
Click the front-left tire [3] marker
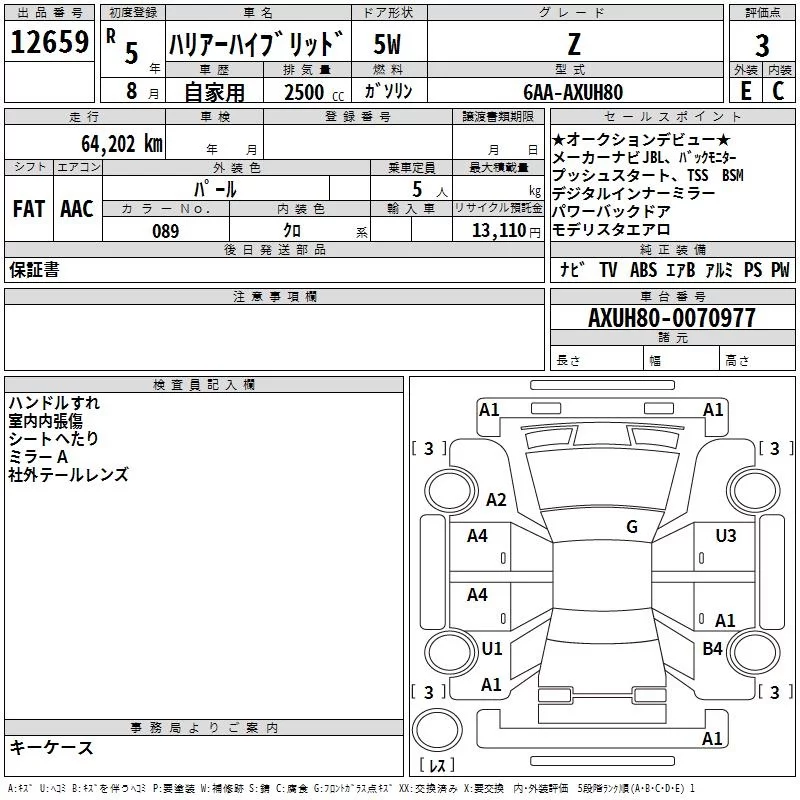point(429,448)
